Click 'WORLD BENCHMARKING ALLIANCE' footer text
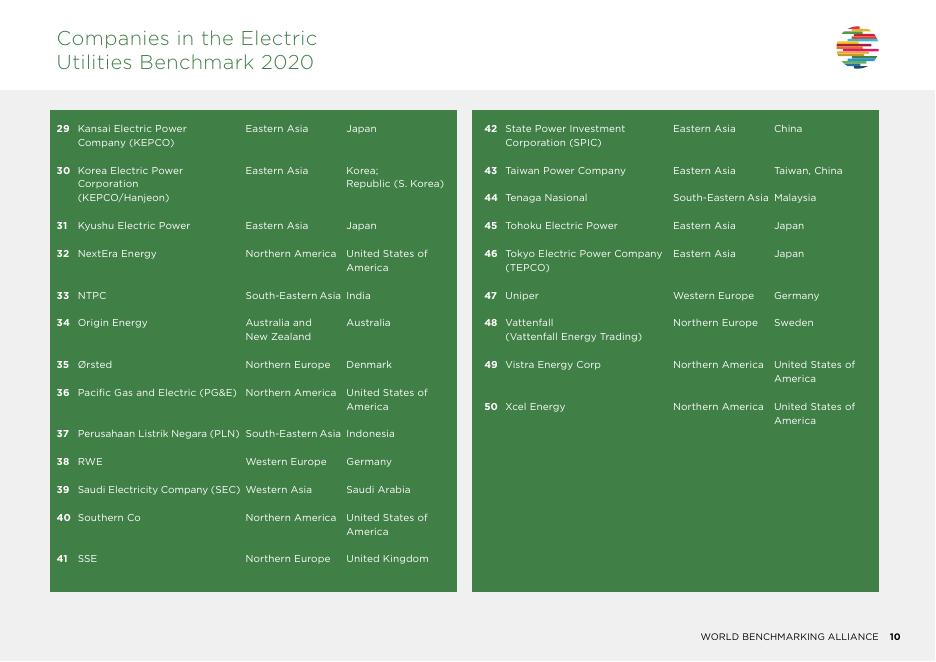Viewport: 936px width, 662px height. (789, 637)
